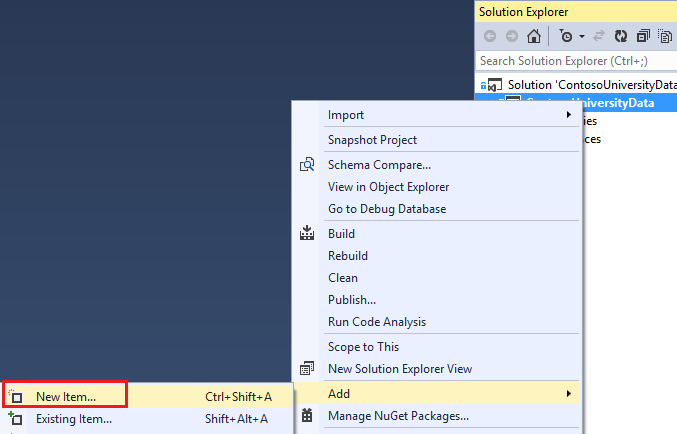The width and height of the screenshot is (677, 434).
Task: Click the New Solution Explorer View icon
Action: click(x=307, y=369)
